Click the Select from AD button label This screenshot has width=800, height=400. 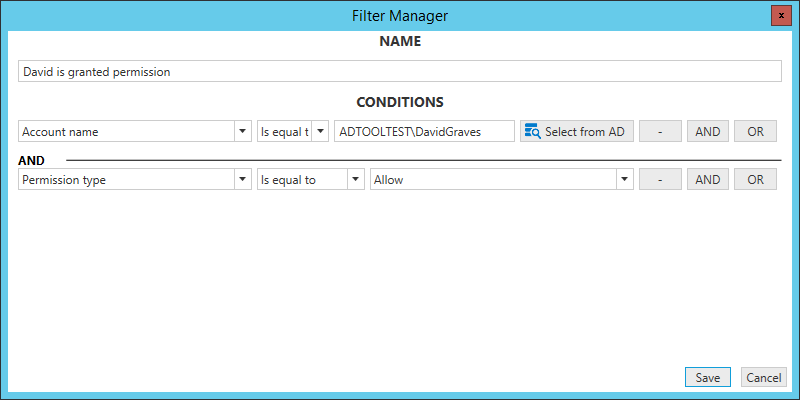tap(585, 132)
